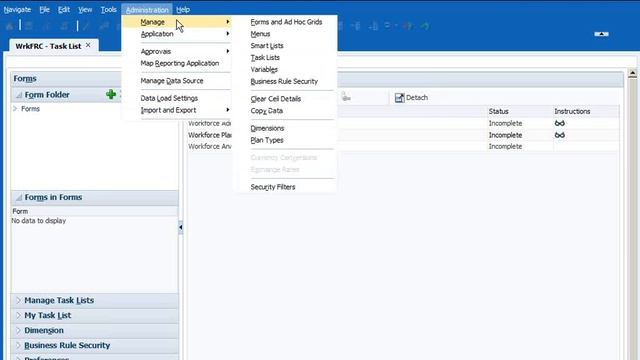640x360 pixels.
Task: Click 'No data to display' text
Action: coord(38,220)
